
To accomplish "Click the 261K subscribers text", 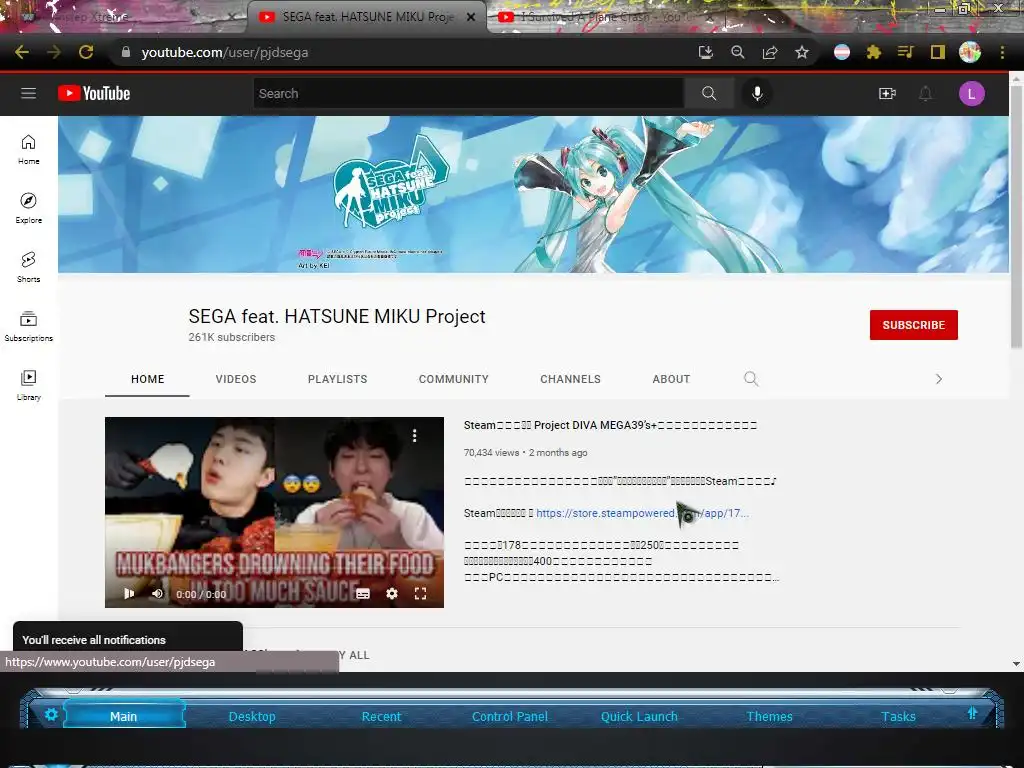I will click(x=232, y=337).
